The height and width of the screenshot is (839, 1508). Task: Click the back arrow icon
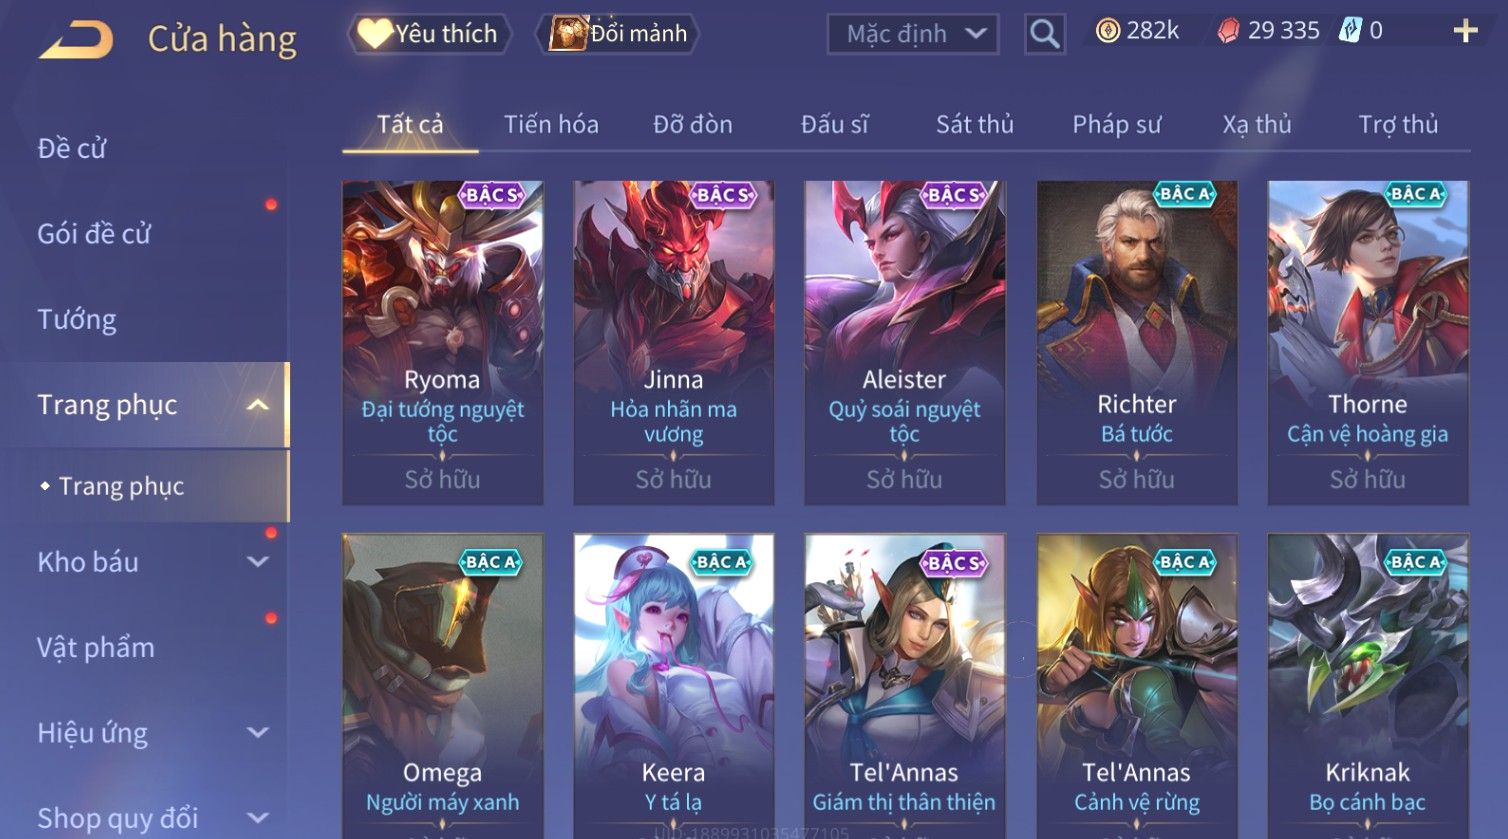pos(75,39)
